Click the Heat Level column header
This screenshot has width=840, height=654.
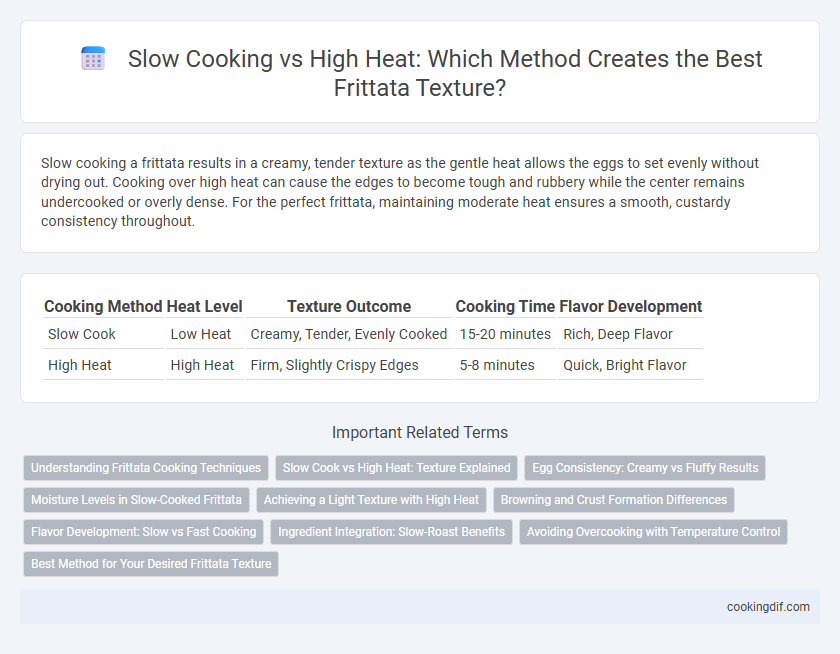[x=205, y=306]
